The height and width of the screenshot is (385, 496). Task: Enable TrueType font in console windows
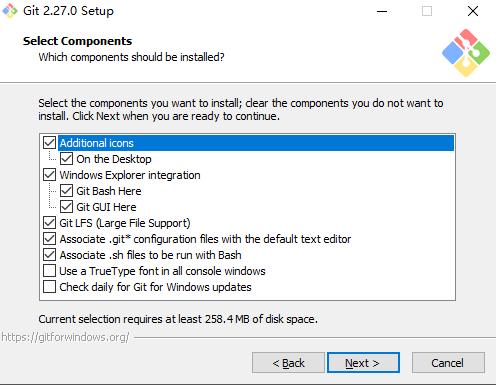tap(49, 271)
